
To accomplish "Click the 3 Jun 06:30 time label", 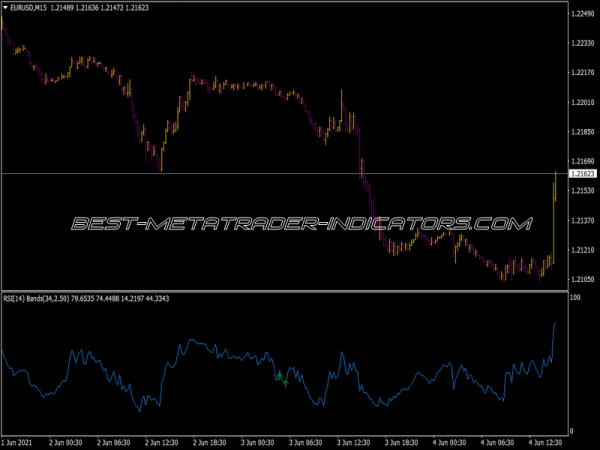I will pos(305,443).
